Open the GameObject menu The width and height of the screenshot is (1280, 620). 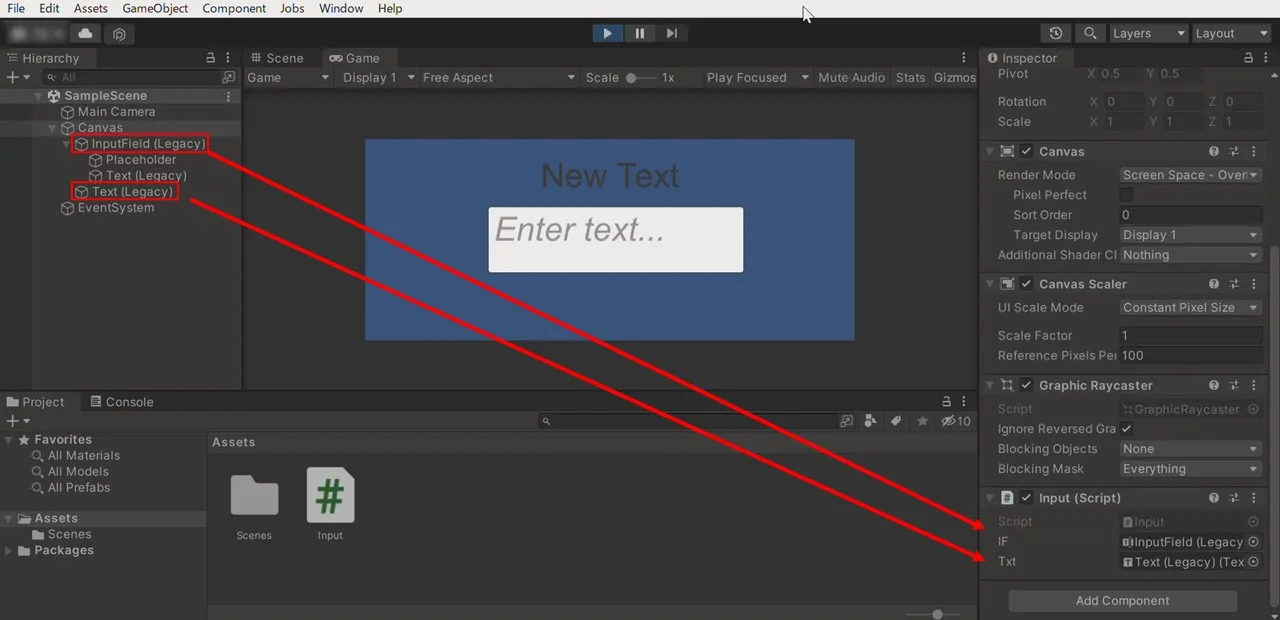pos(155,8)
